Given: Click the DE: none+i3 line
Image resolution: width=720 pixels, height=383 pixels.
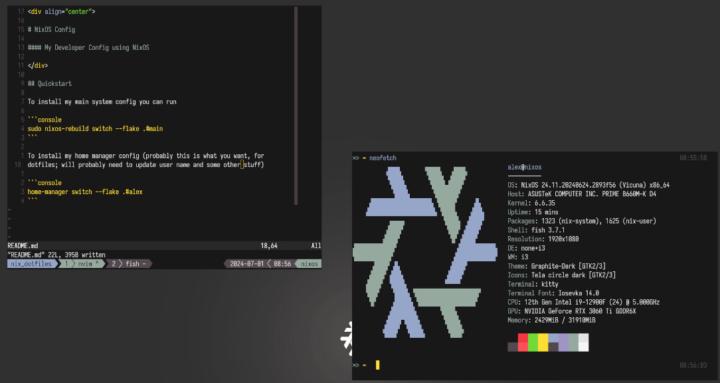Looking at the screenshot, I should tap(526, 248).
